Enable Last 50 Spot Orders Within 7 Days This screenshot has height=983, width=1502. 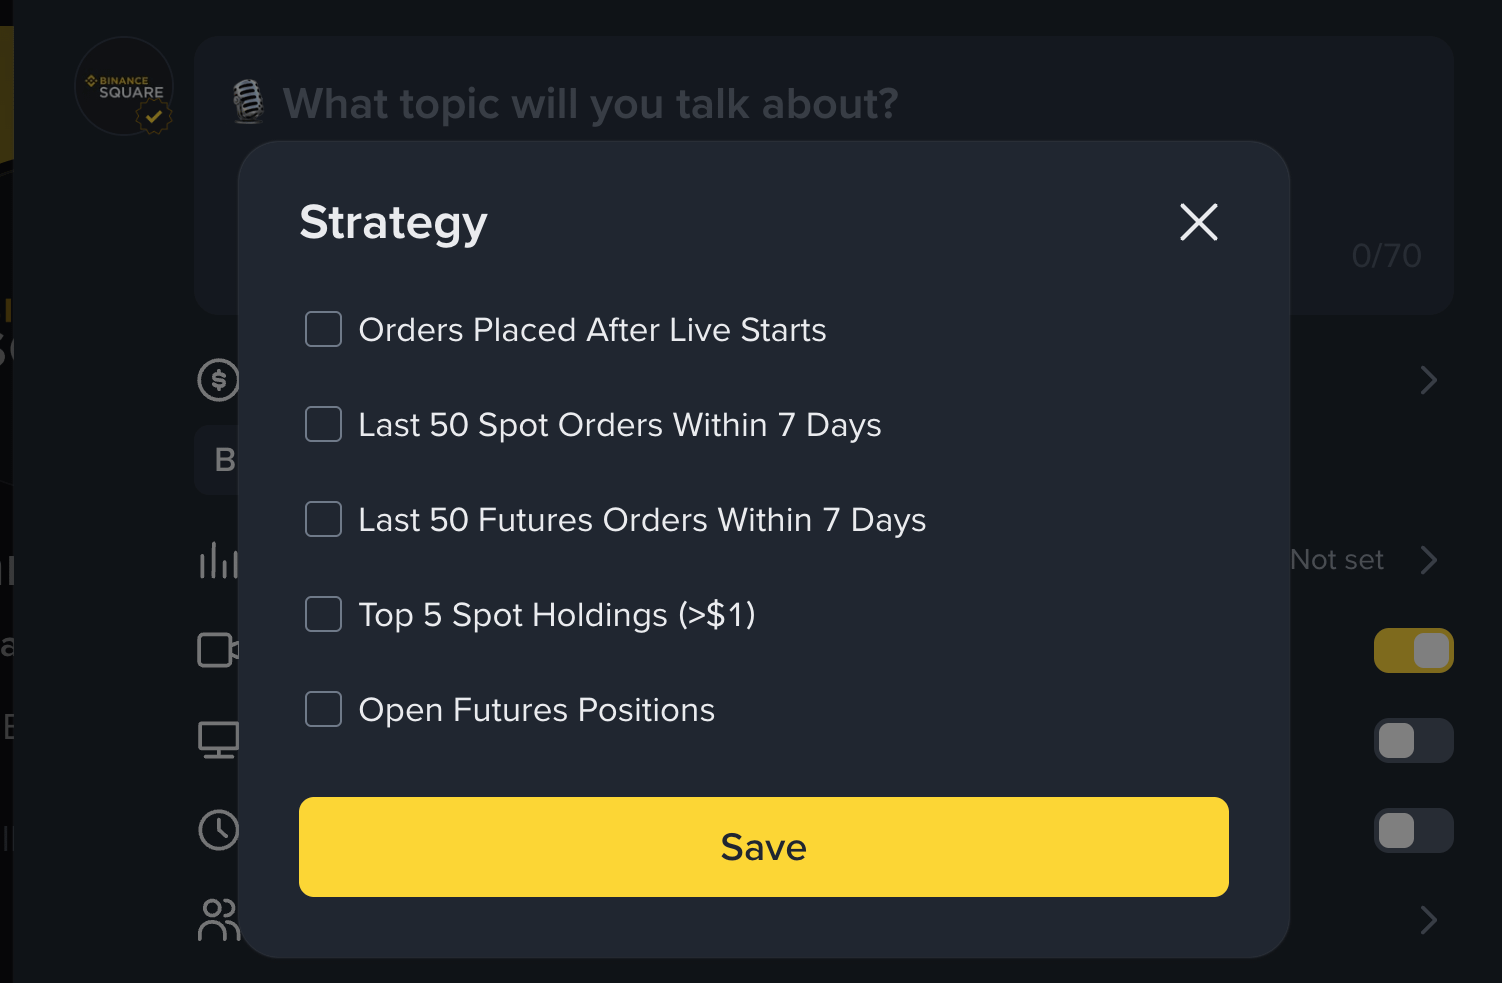pyautogui.click(x=323, y=424)
